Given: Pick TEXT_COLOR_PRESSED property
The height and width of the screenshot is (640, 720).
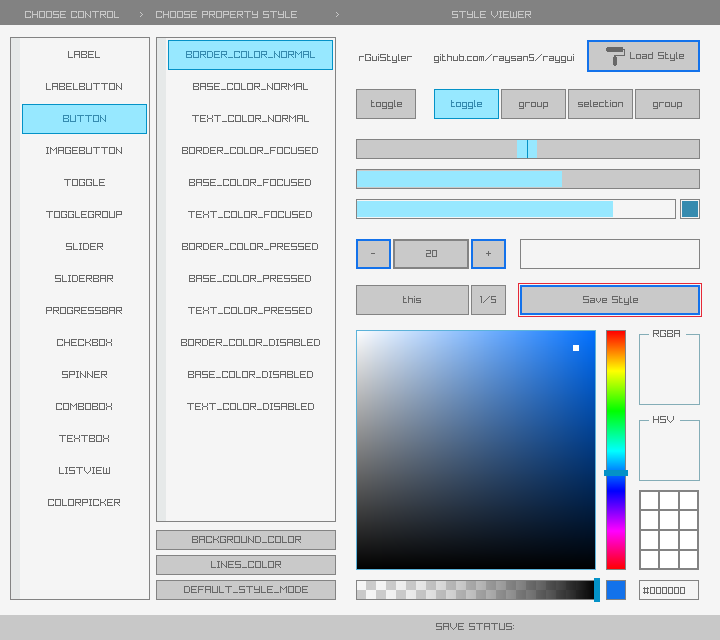Looking at the screenshot, I should pos(250,311).
